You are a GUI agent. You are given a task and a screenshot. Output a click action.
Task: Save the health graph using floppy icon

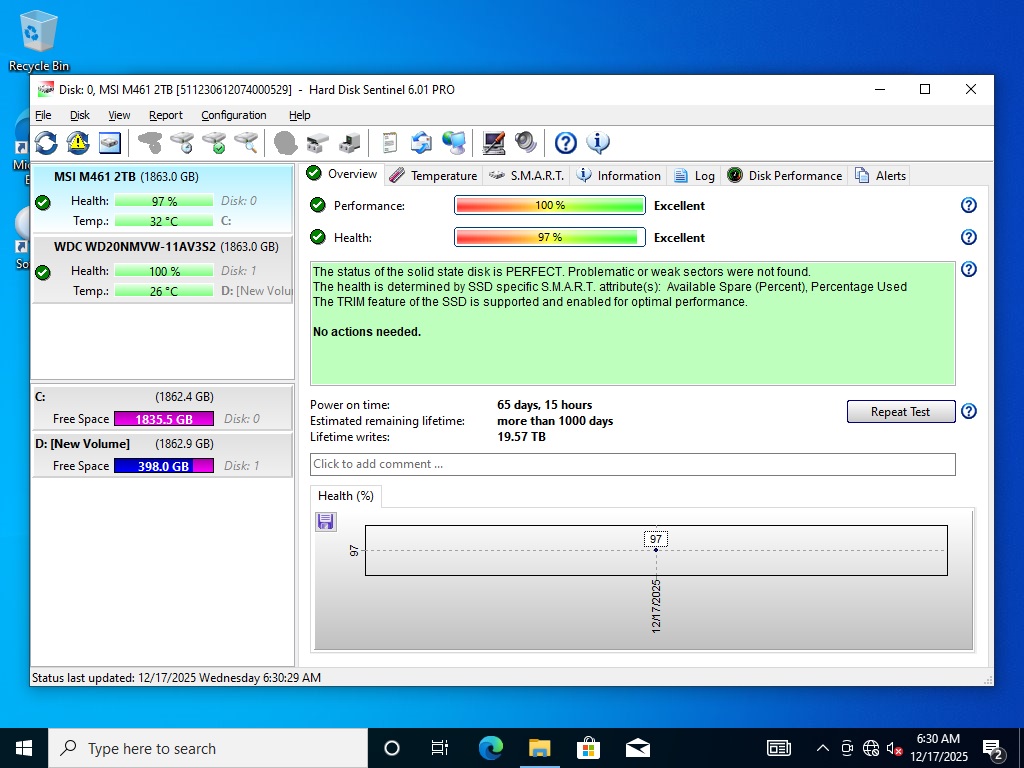(x=326, y=521)
